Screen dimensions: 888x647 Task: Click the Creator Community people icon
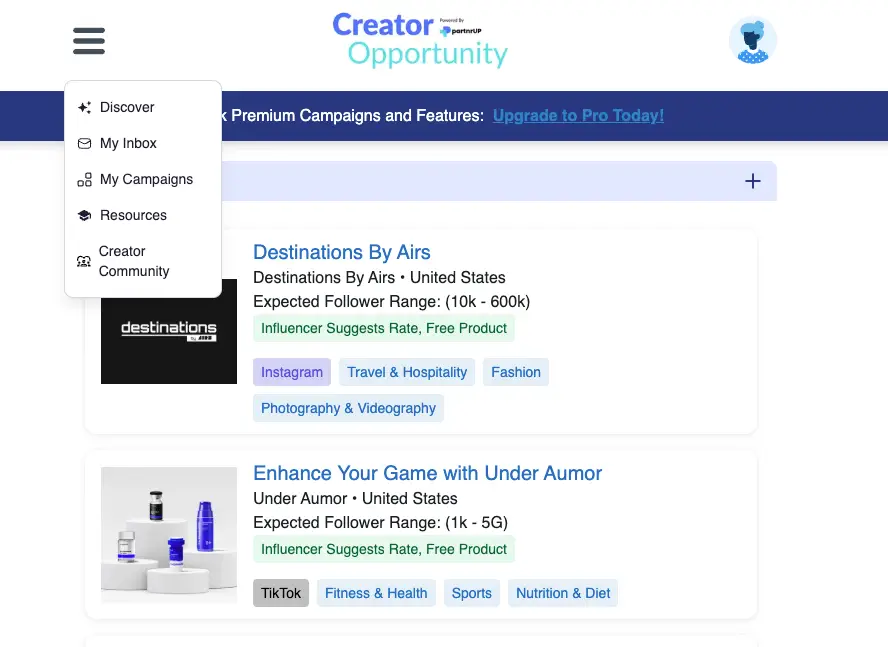point(84,261)
